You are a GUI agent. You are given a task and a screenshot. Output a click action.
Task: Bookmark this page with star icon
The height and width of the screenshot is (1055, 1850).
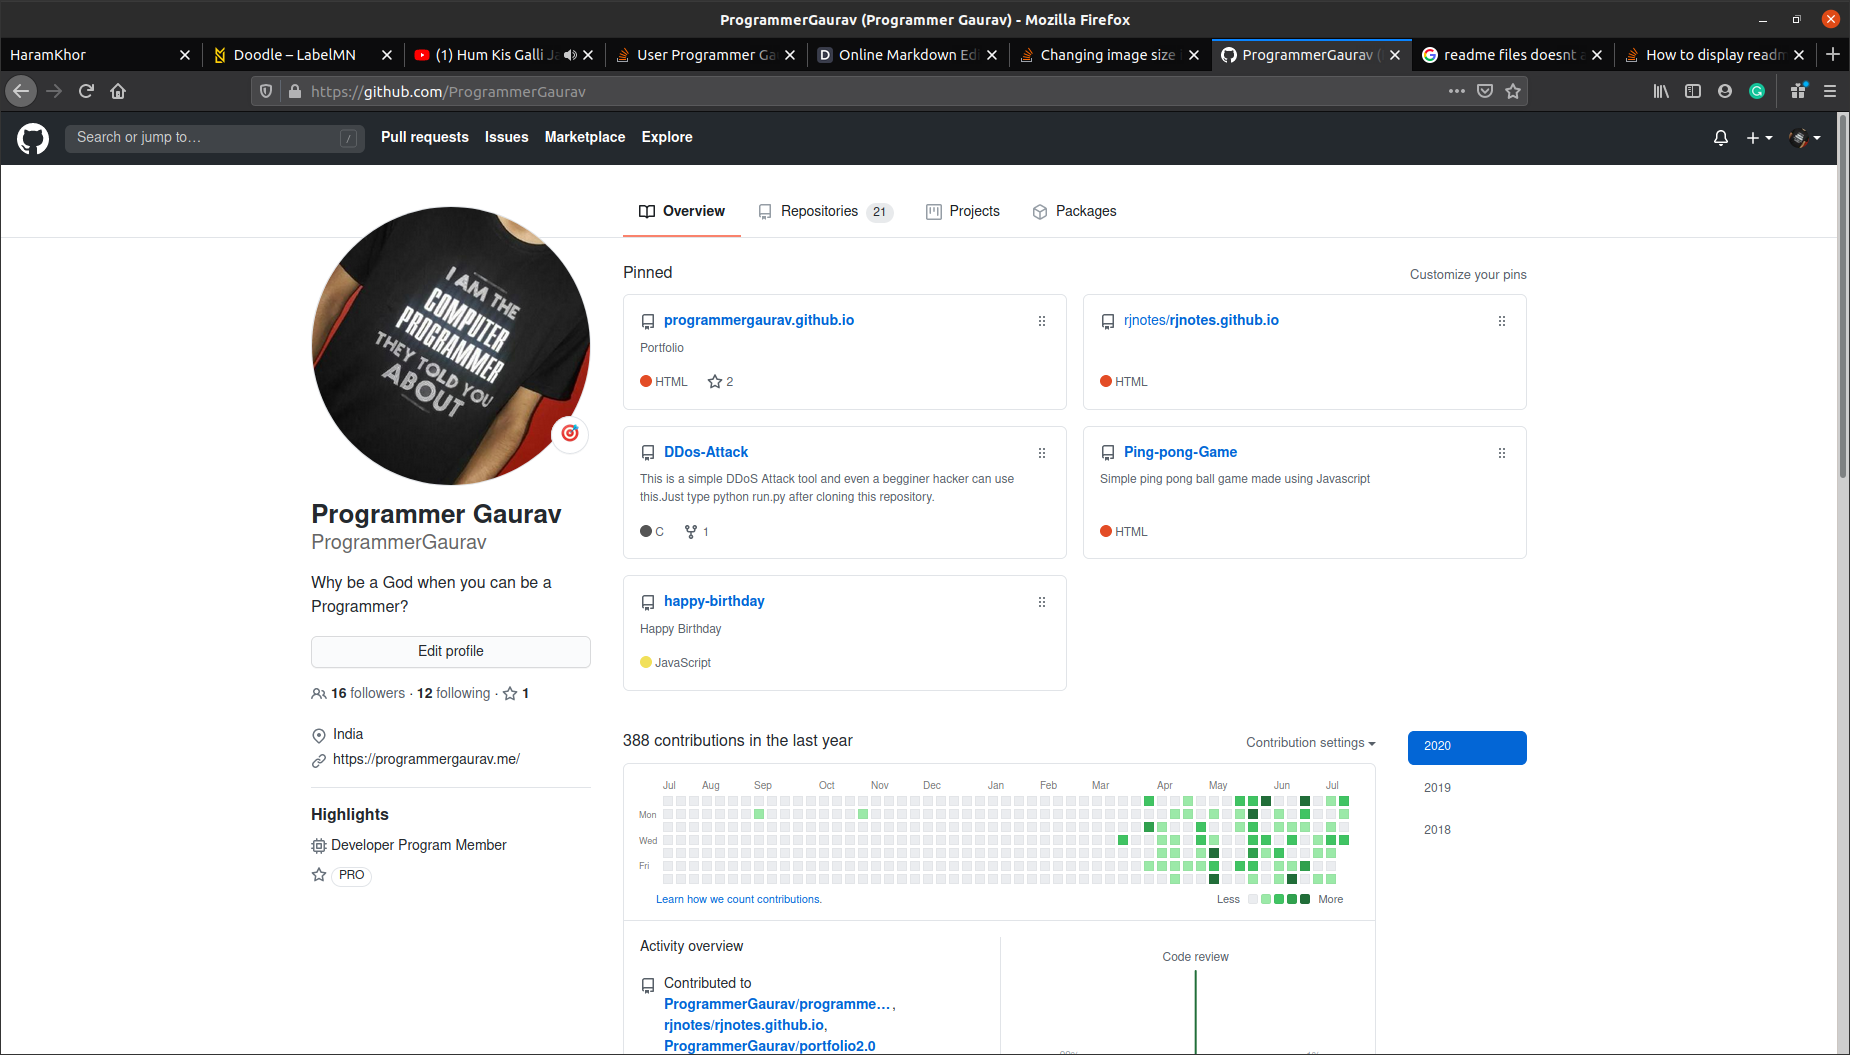click(1513, 91)
